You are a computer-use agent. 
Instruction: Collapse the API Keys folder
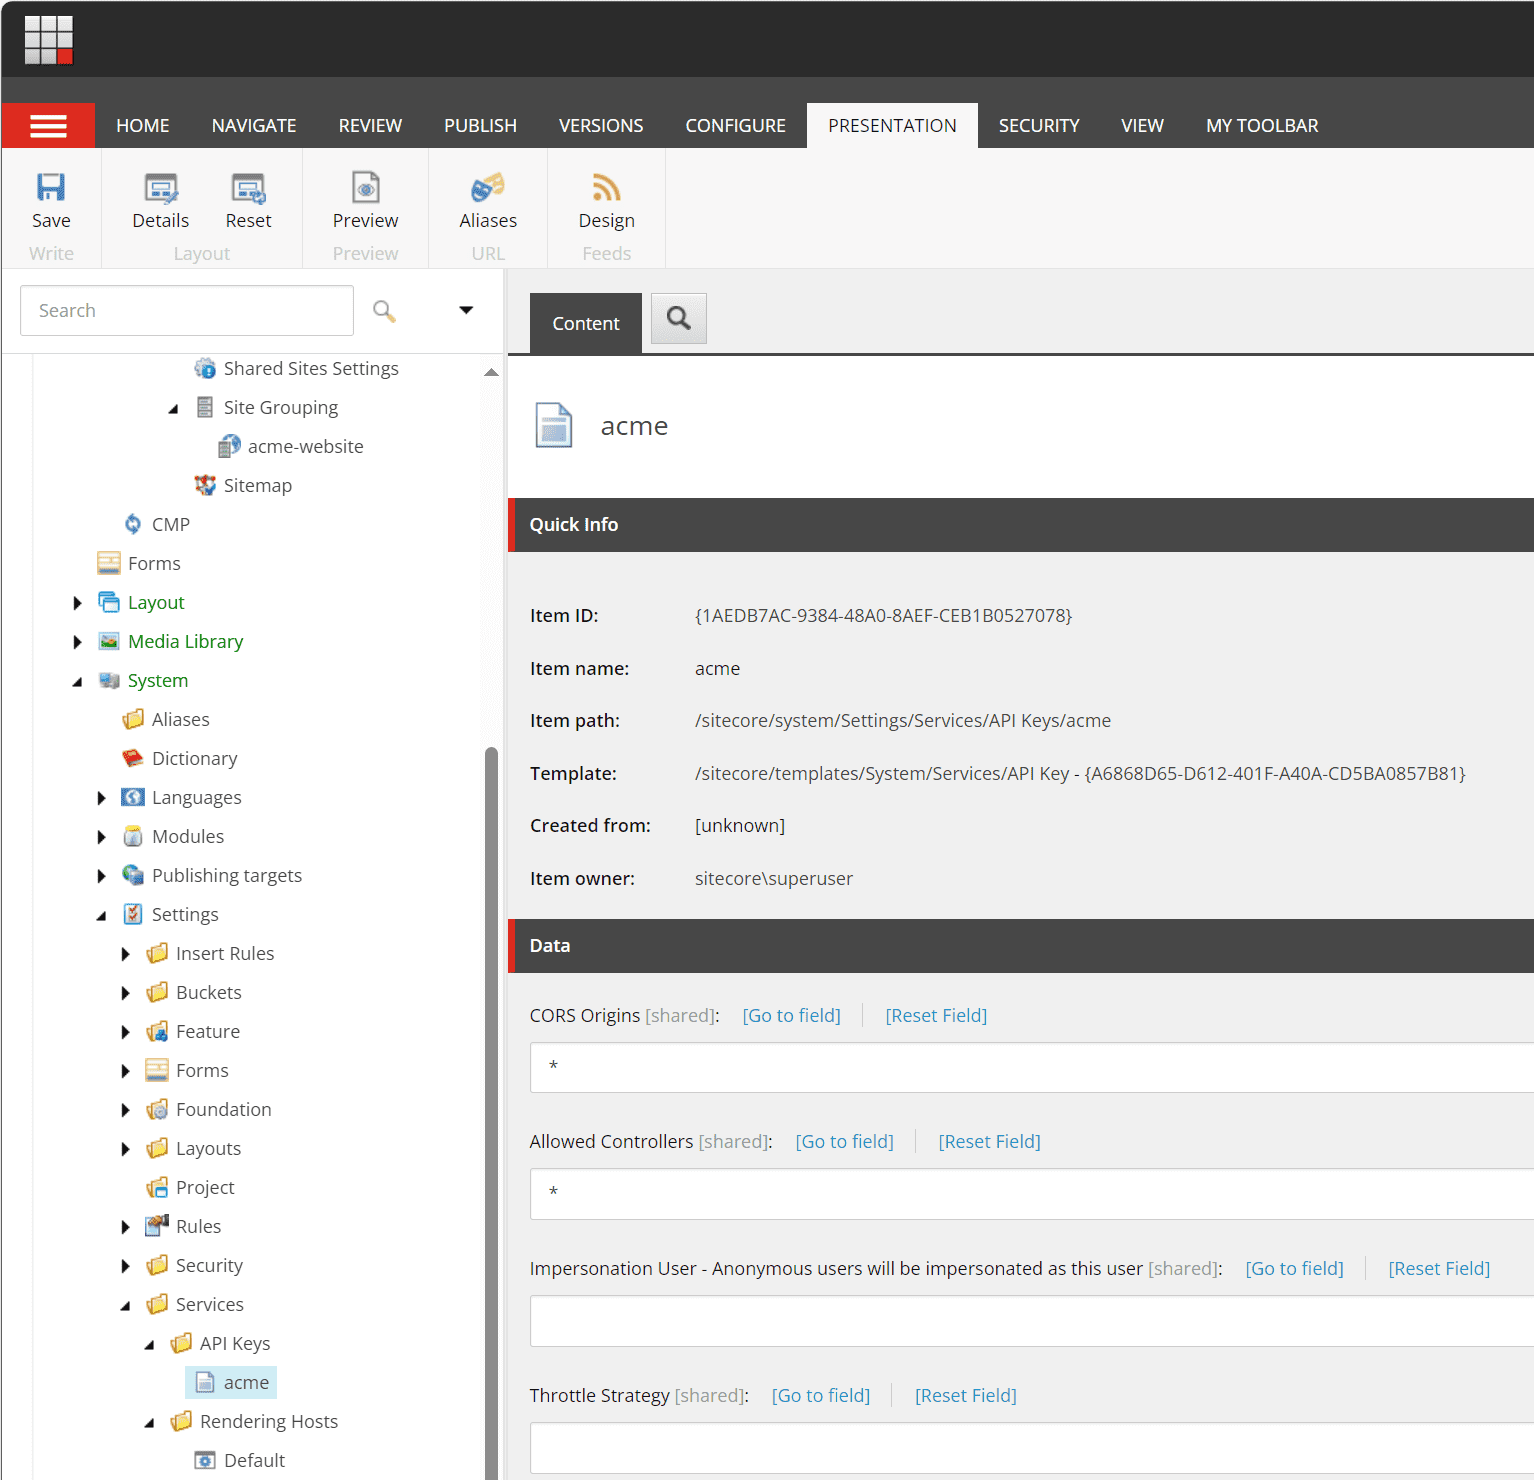(149, 1344)
